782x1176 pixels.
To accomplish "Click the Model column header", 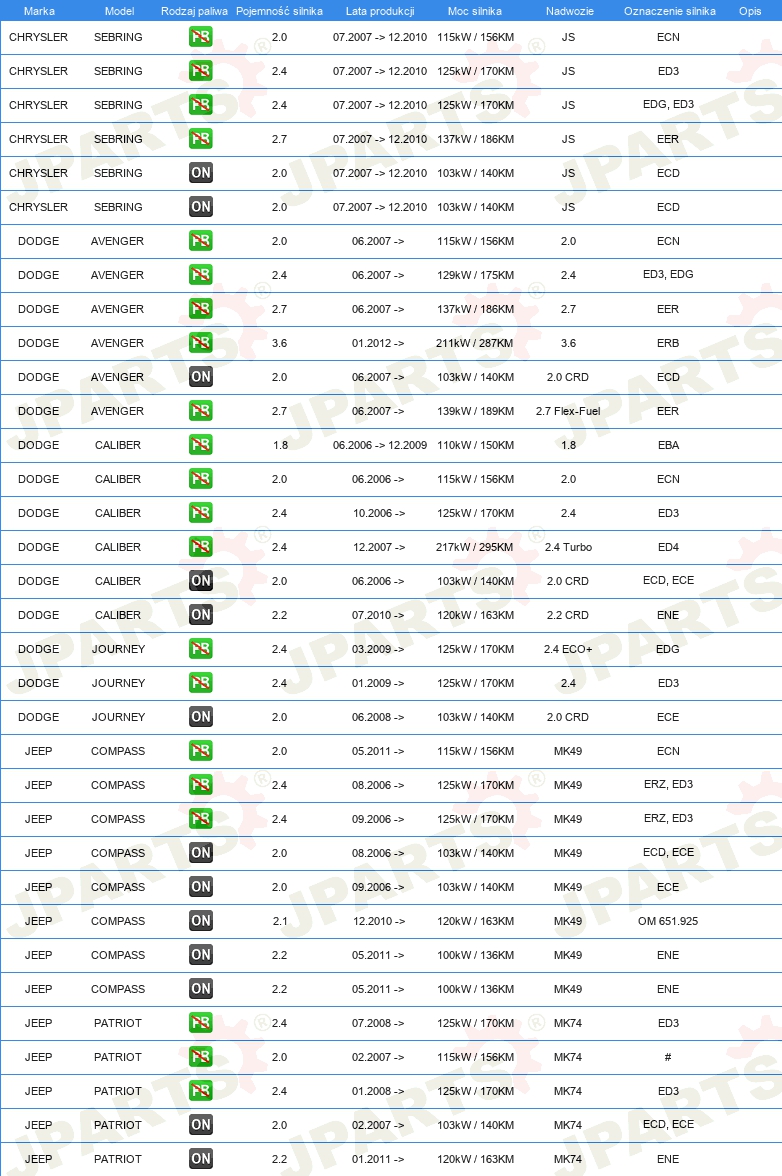I will coord(119,11).
